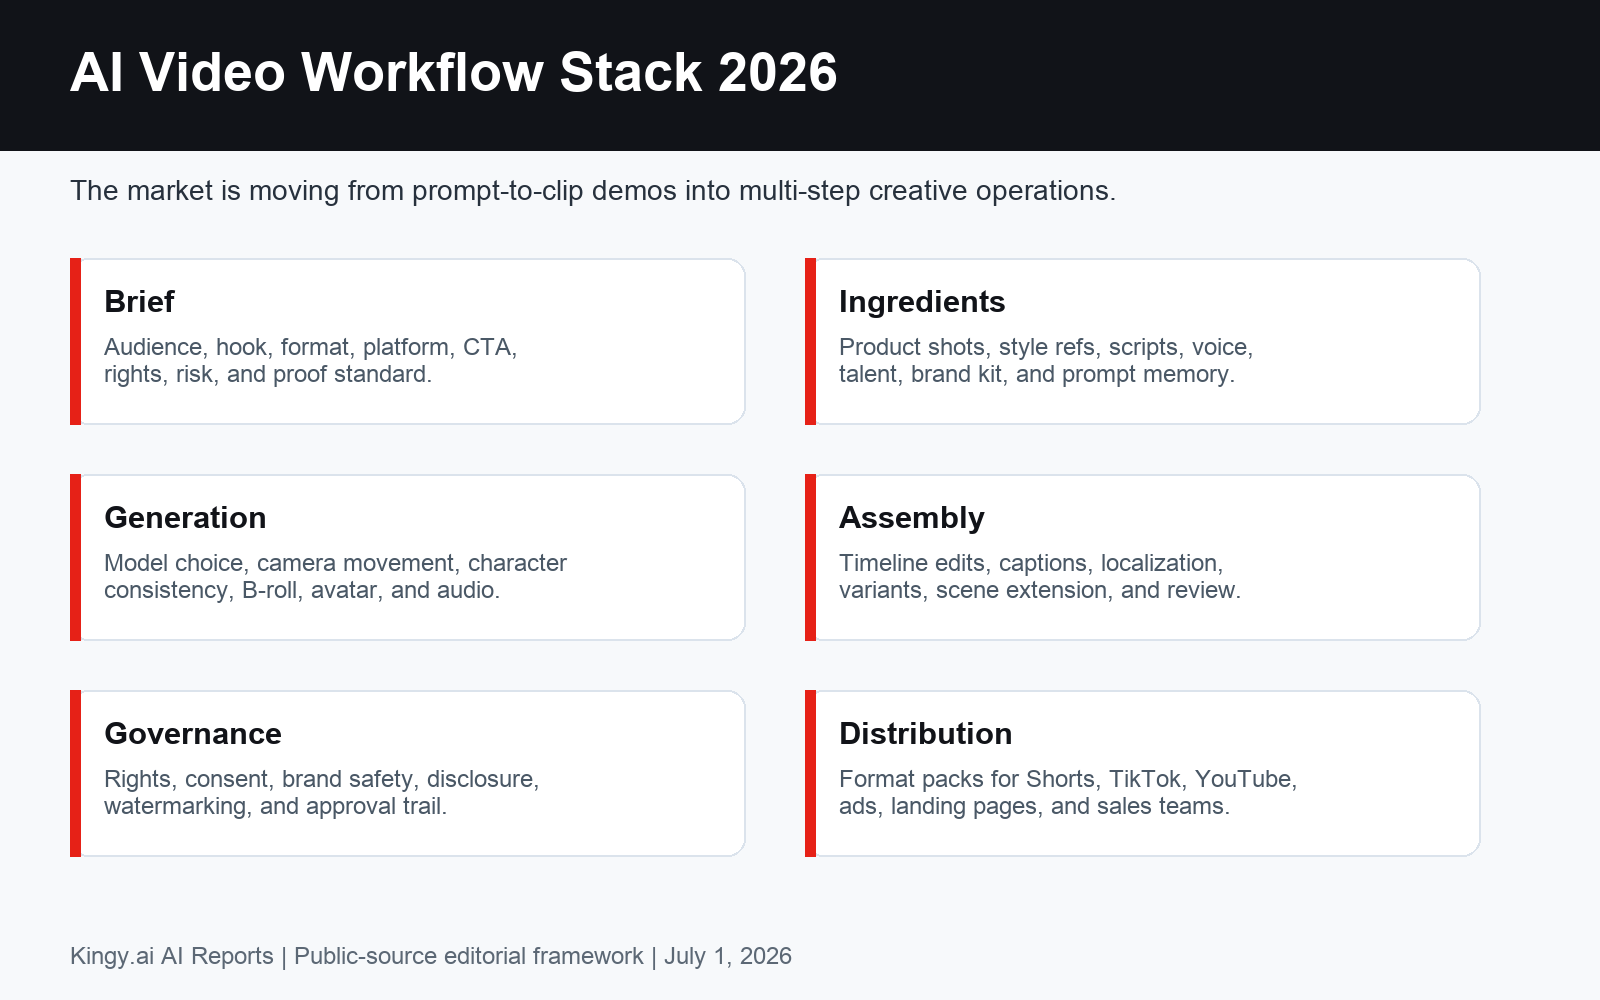Viewport: 1600px width, 1000px height.
Task: Select 'Rights, consent, brand safety, disclosure,' text
Action: click(x=321, y=779)
